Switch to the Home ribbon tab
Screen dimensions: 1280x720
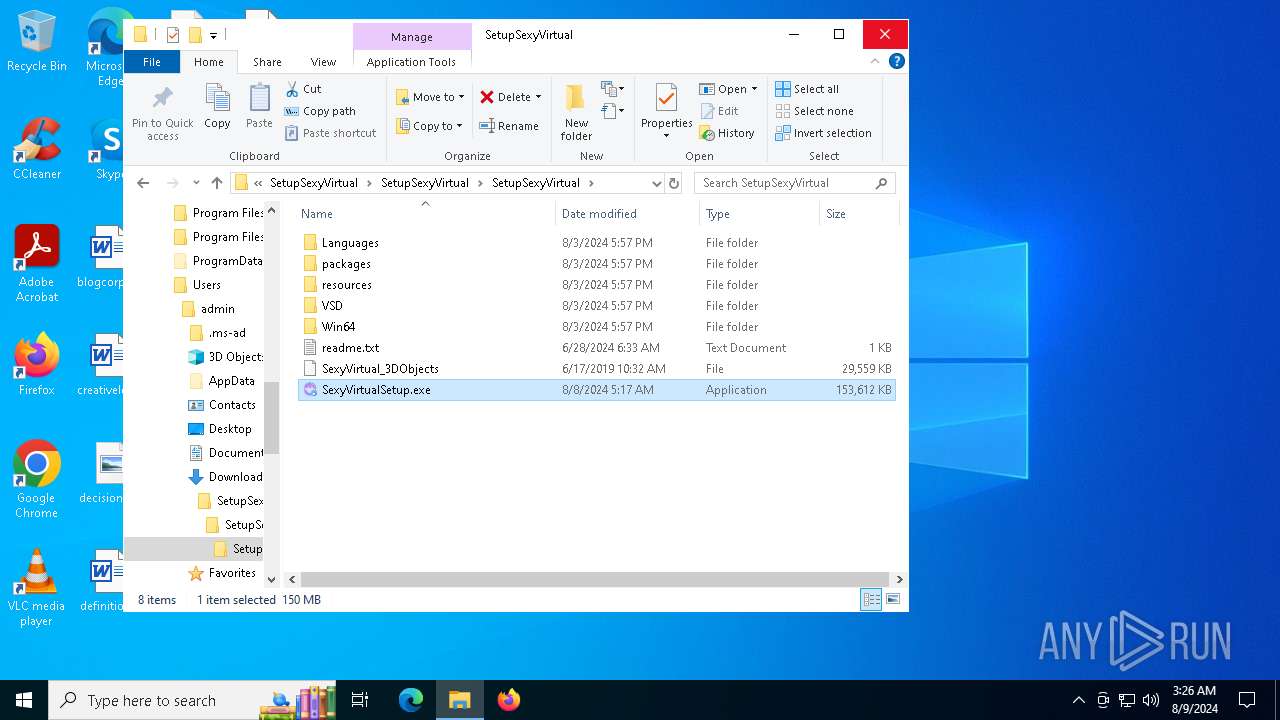pyautogui.click(x=209, y=62)
